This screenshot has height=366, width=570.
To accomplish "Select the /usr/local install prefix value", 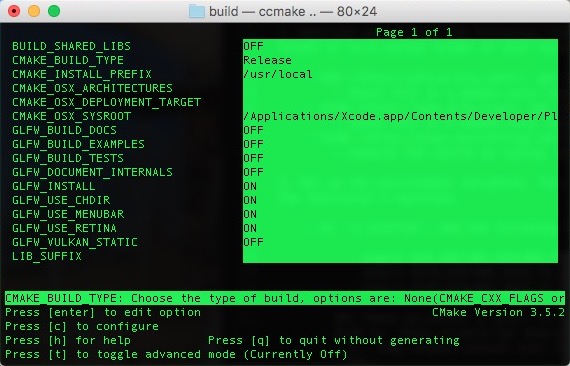I will [278, 74].
